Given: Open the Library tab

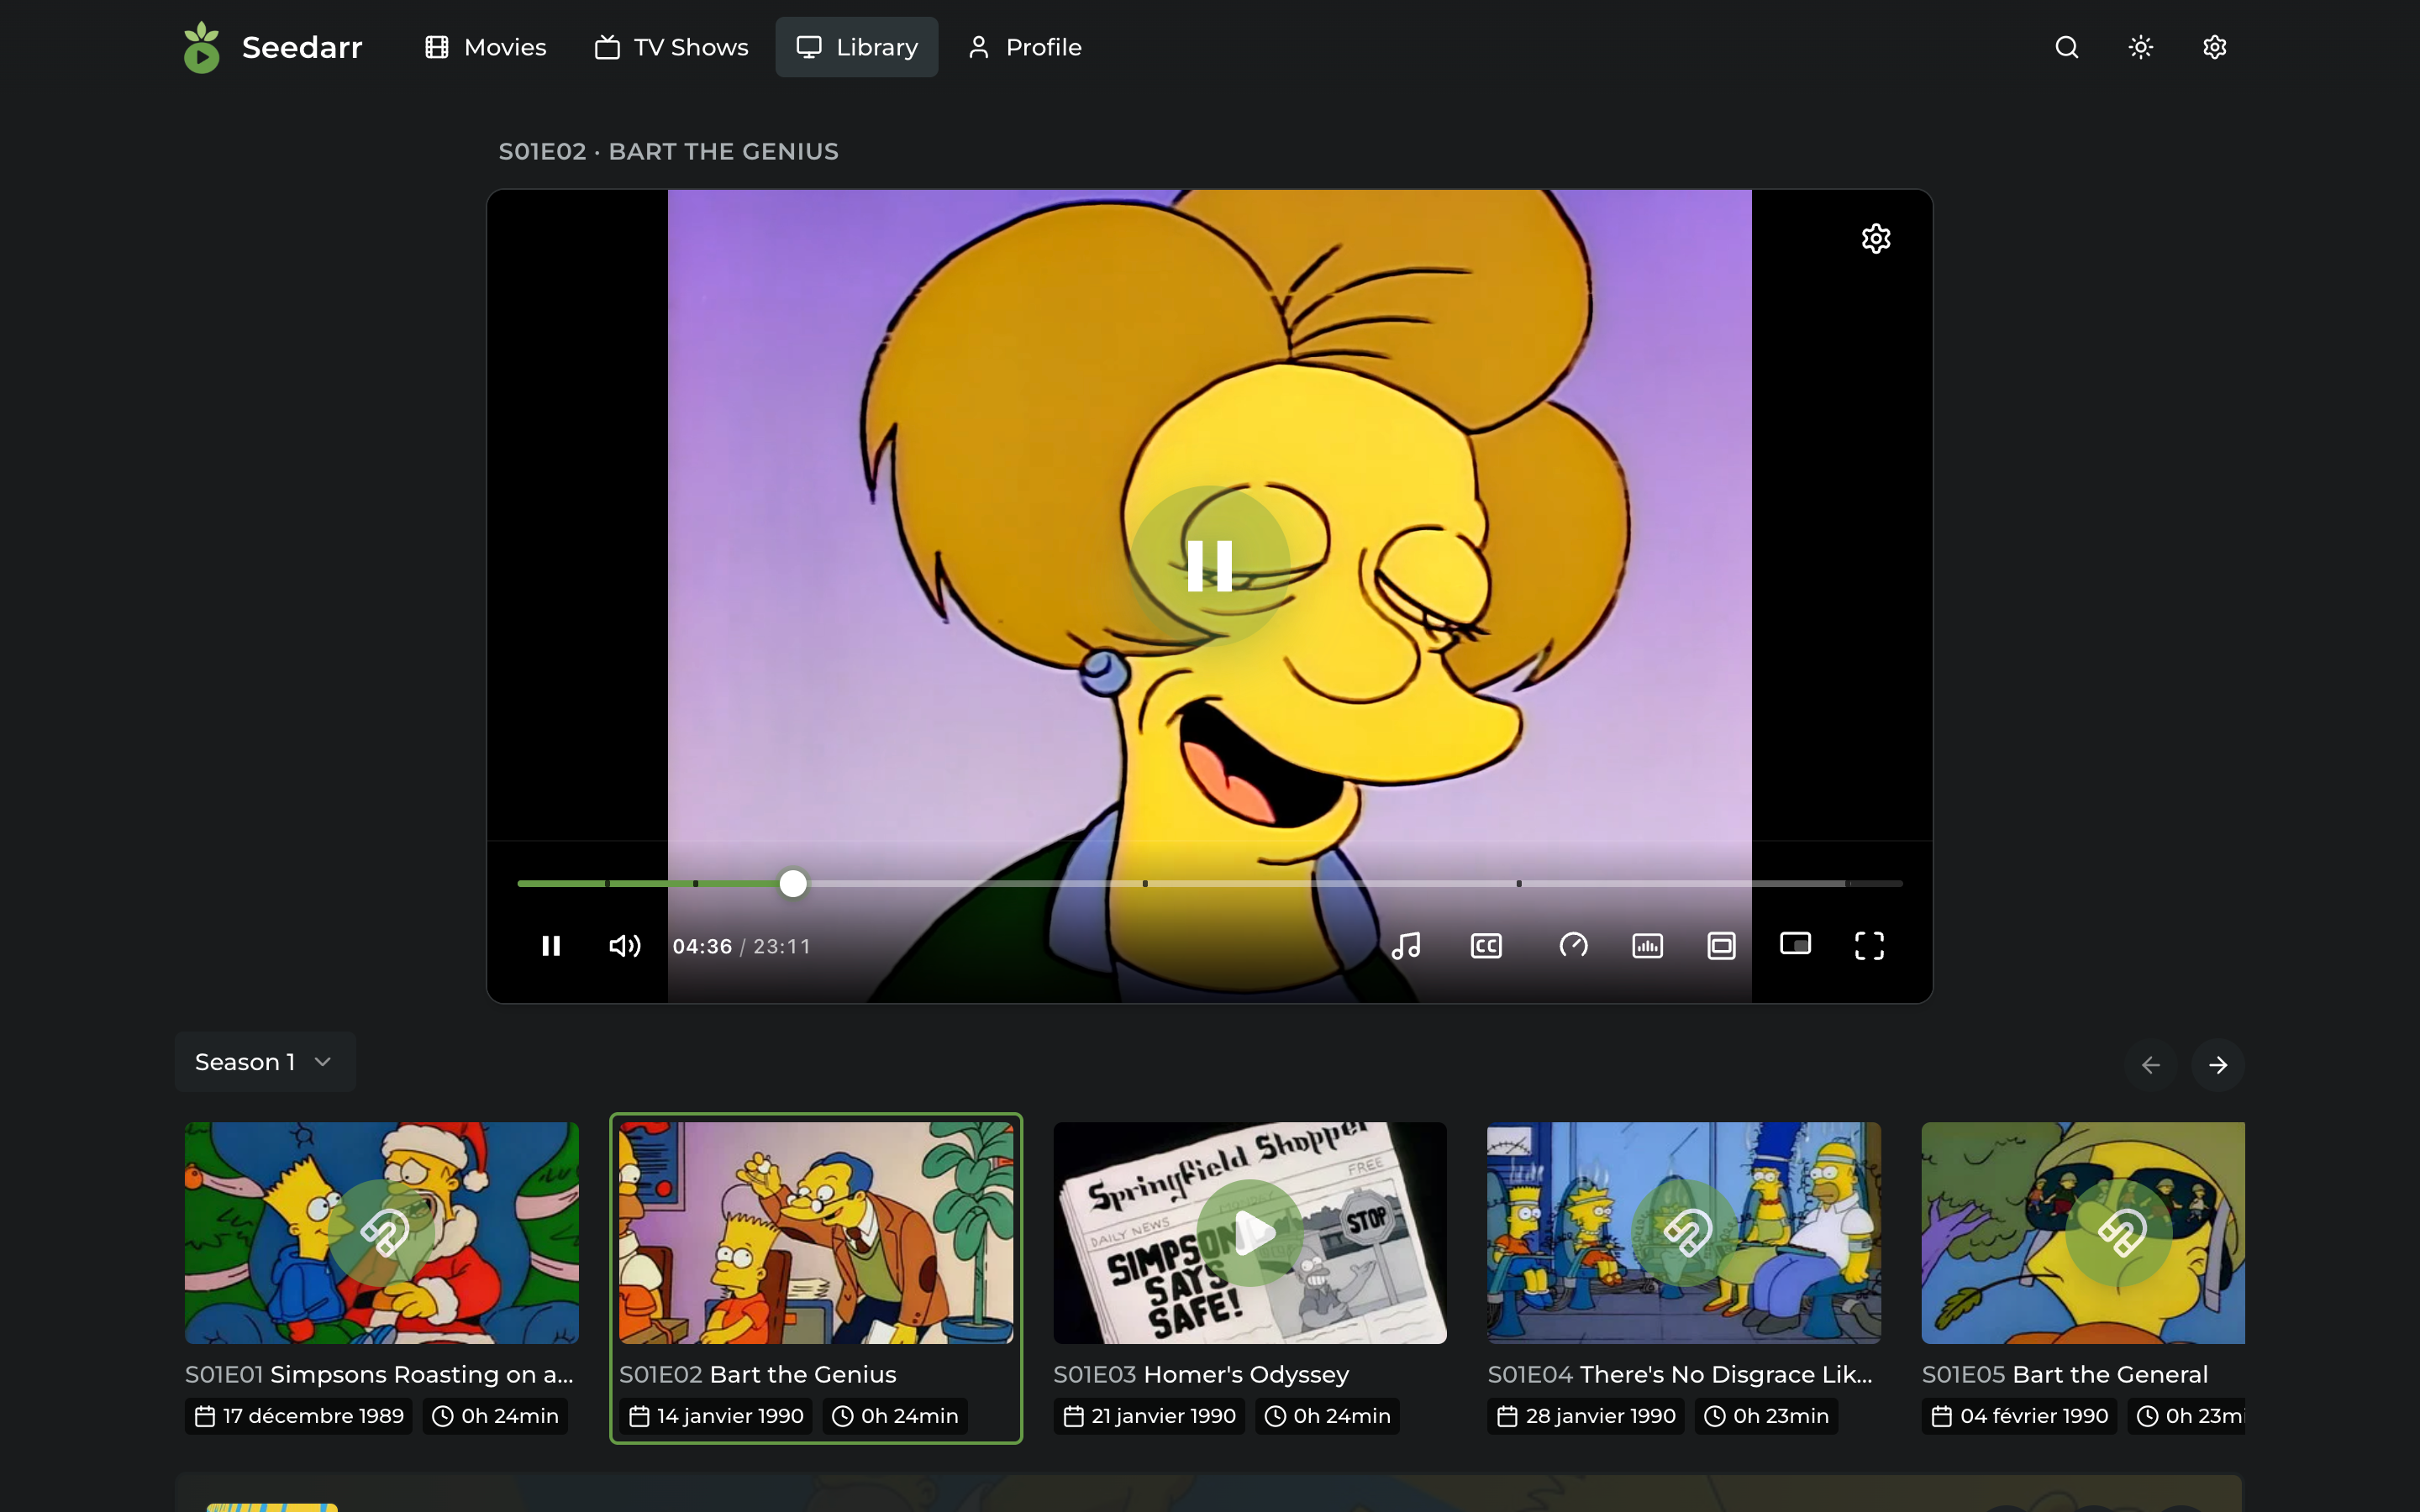Looking at the screenshot, I should coord(857,47).
